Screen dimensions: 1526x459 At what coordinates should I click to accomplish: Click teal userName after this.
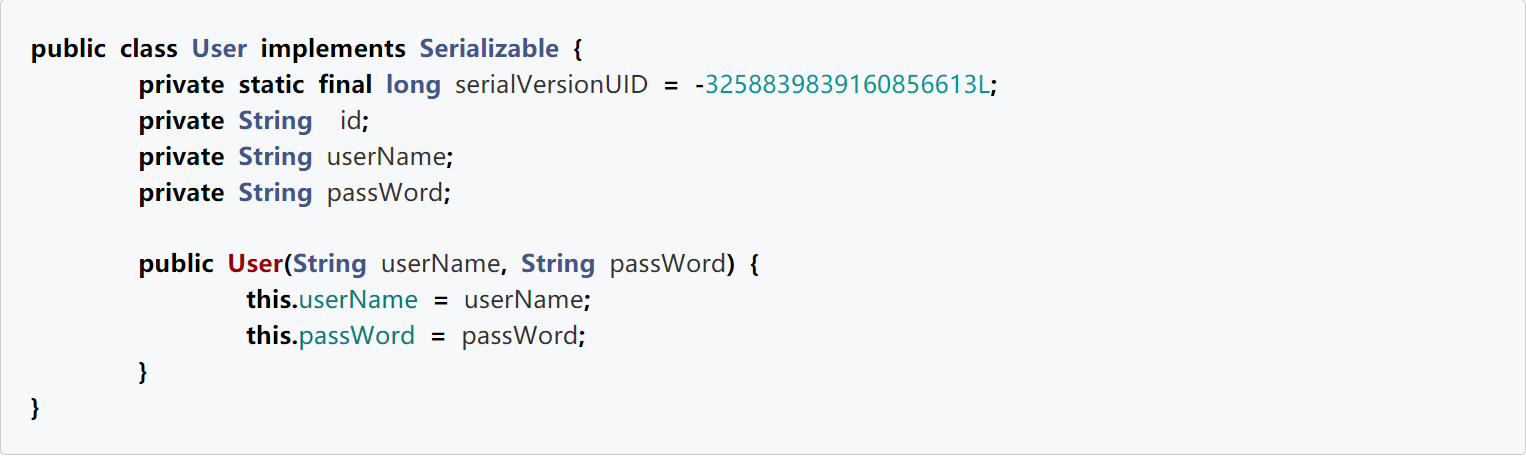point(358,300)
